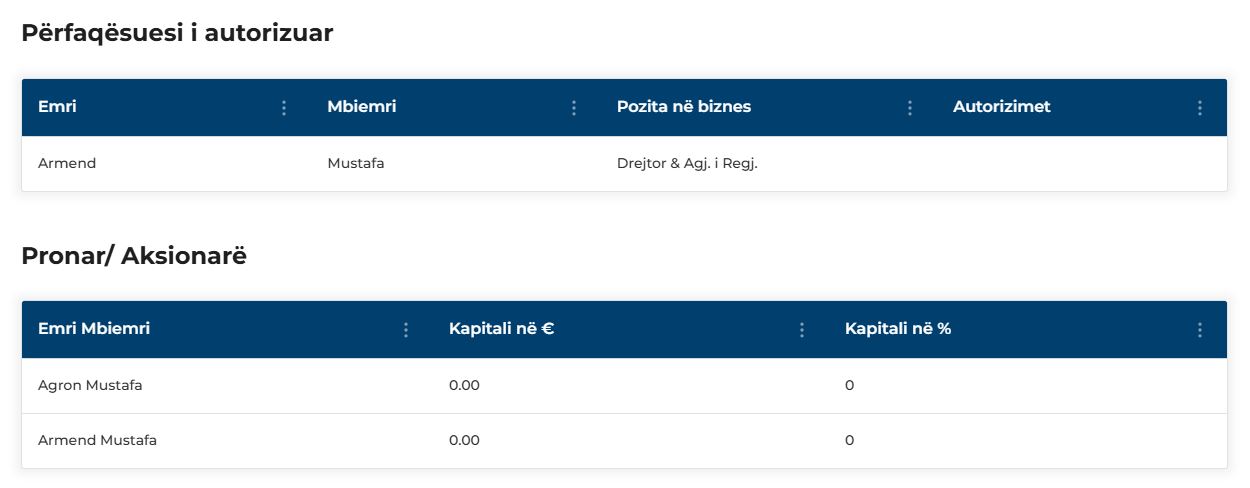This screenshot has width=1250, height=488.
Task: Open the Mbiemri column three-dot menu
Action: [574, 108]
